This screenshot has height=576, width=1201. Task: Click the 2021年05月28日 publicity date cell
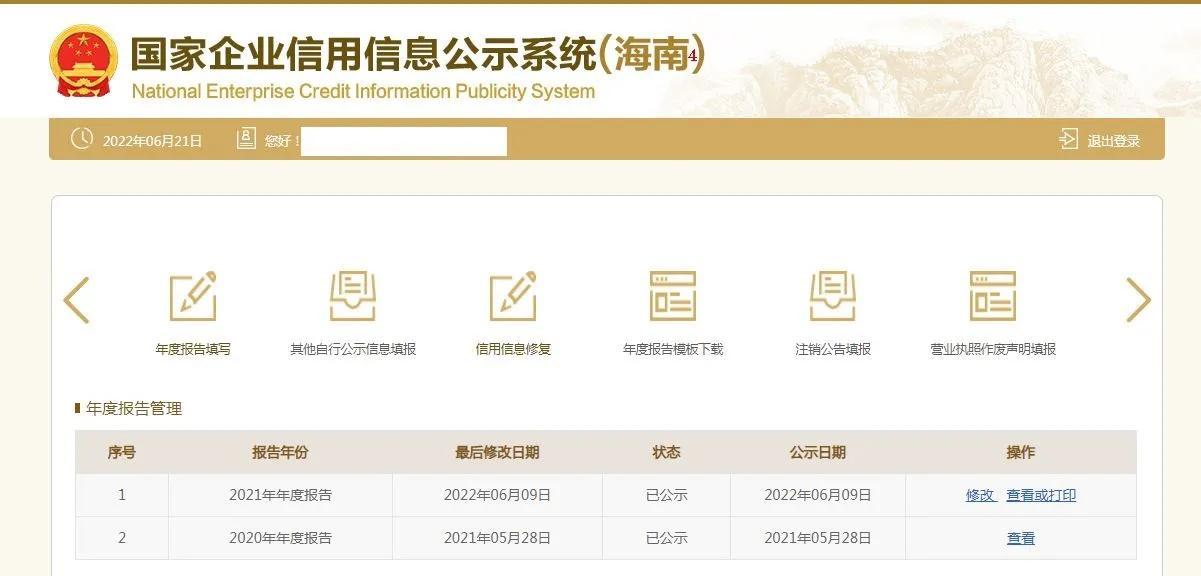click(818, 538)
